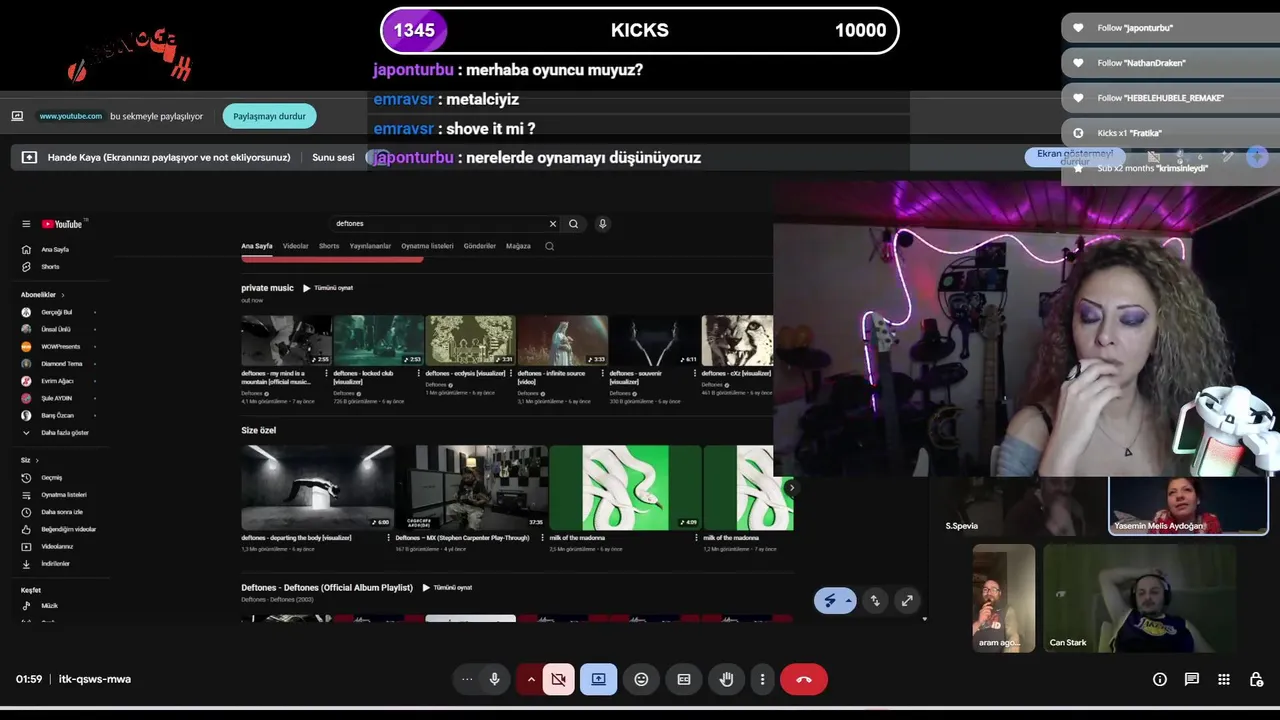Image resolution: width=1280 pixels, height=720 pixels.
Task: Open host controls lock icon
Action: pyautogui.click(x=1256, y=679)
